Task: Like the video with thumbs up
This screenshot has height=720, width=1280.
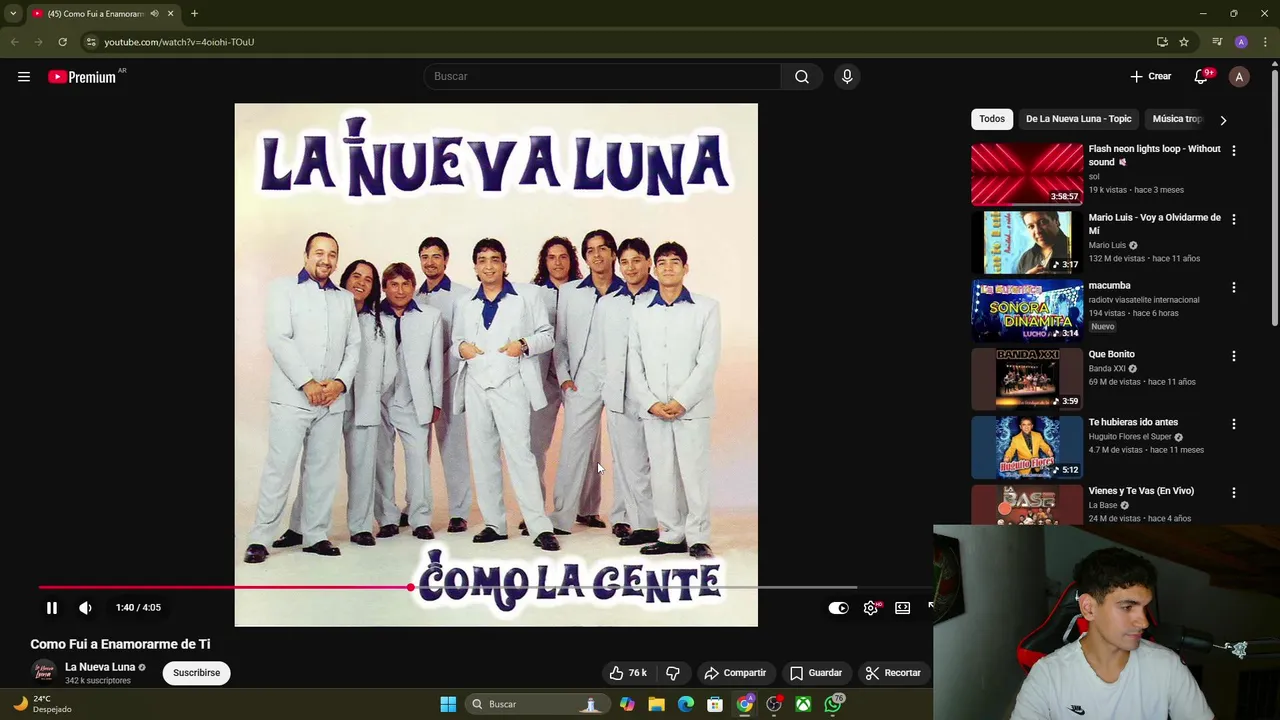Action: (628, 673)
